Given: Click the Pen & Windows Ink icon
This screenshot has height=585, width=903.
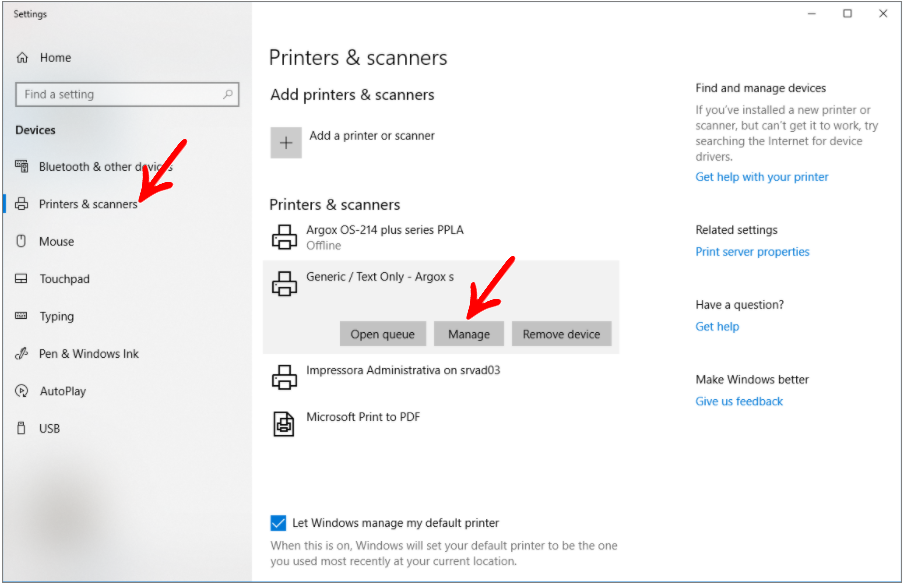Looking at the screenshot, I should (x=21, y=354).
